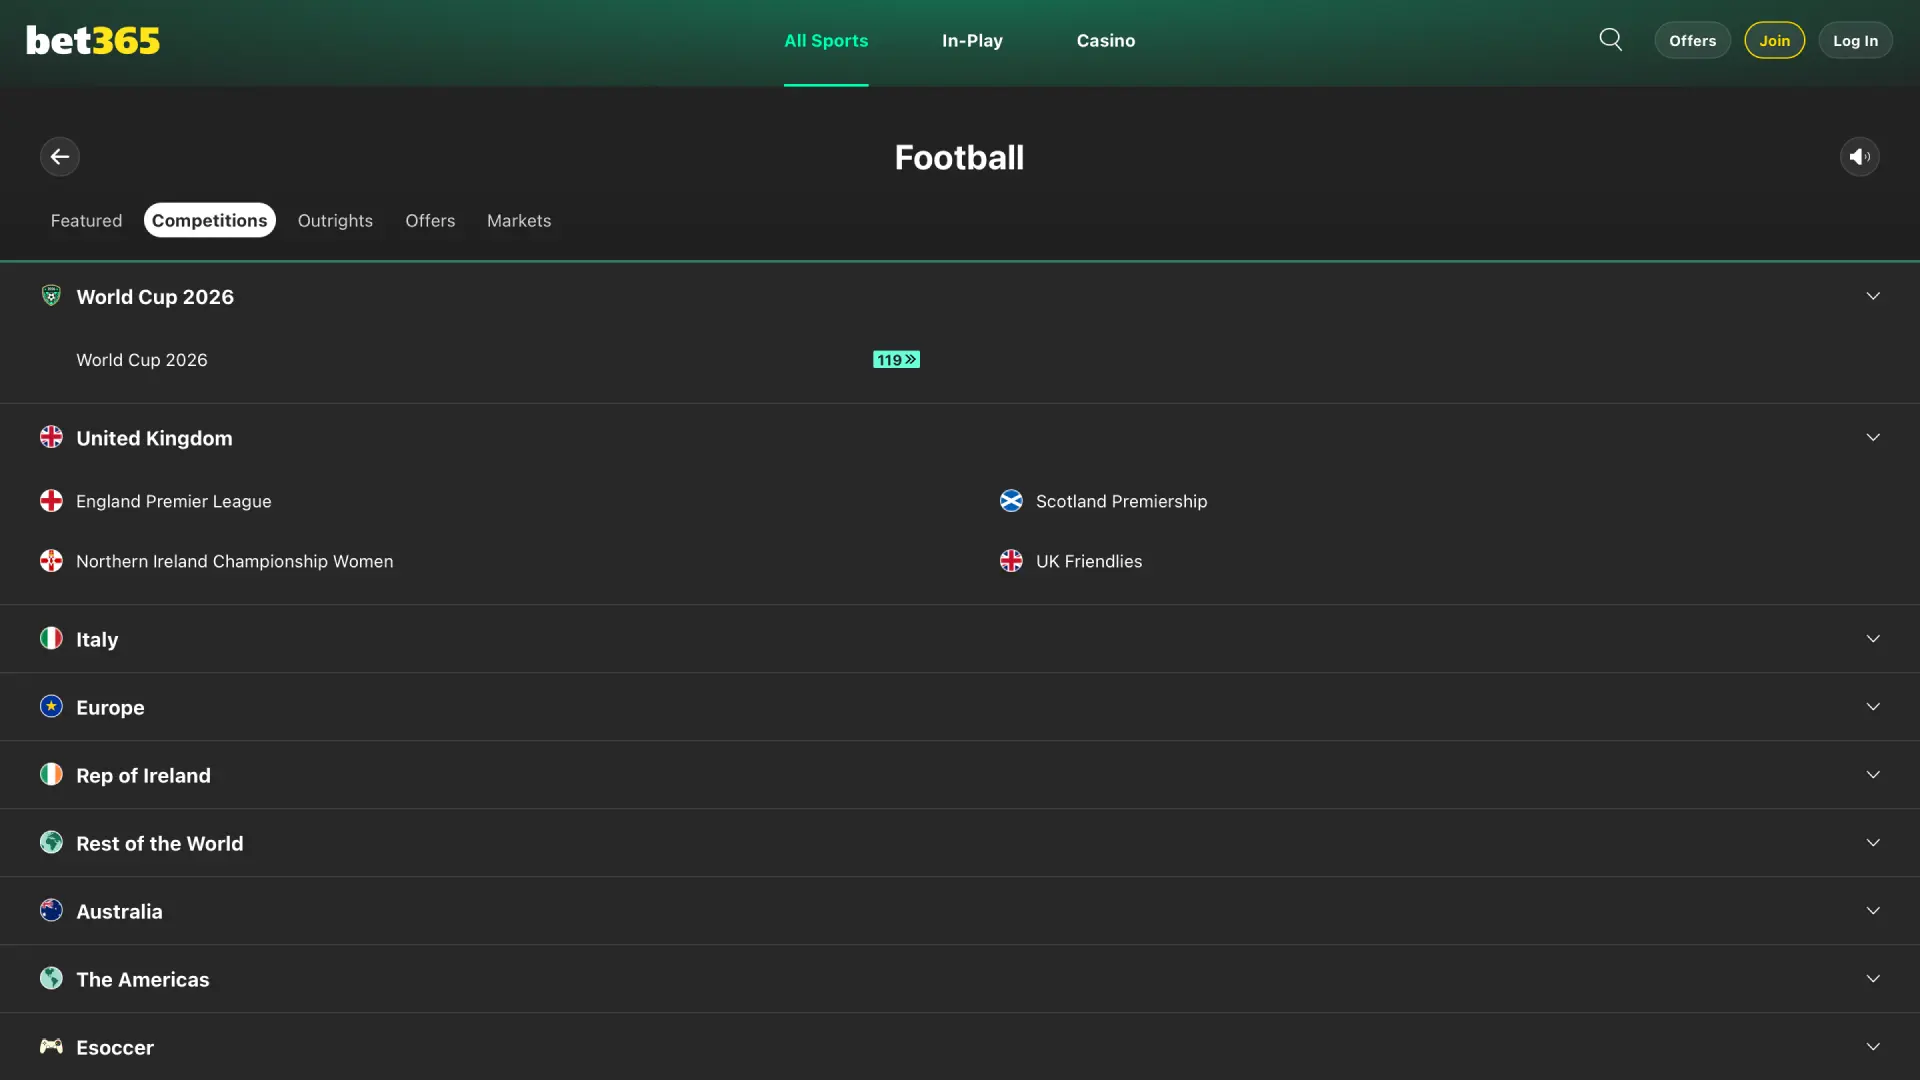This screenshot has width=1920, height=1080.
Task: Click the Australia flag icon
Action: (51, 911)
